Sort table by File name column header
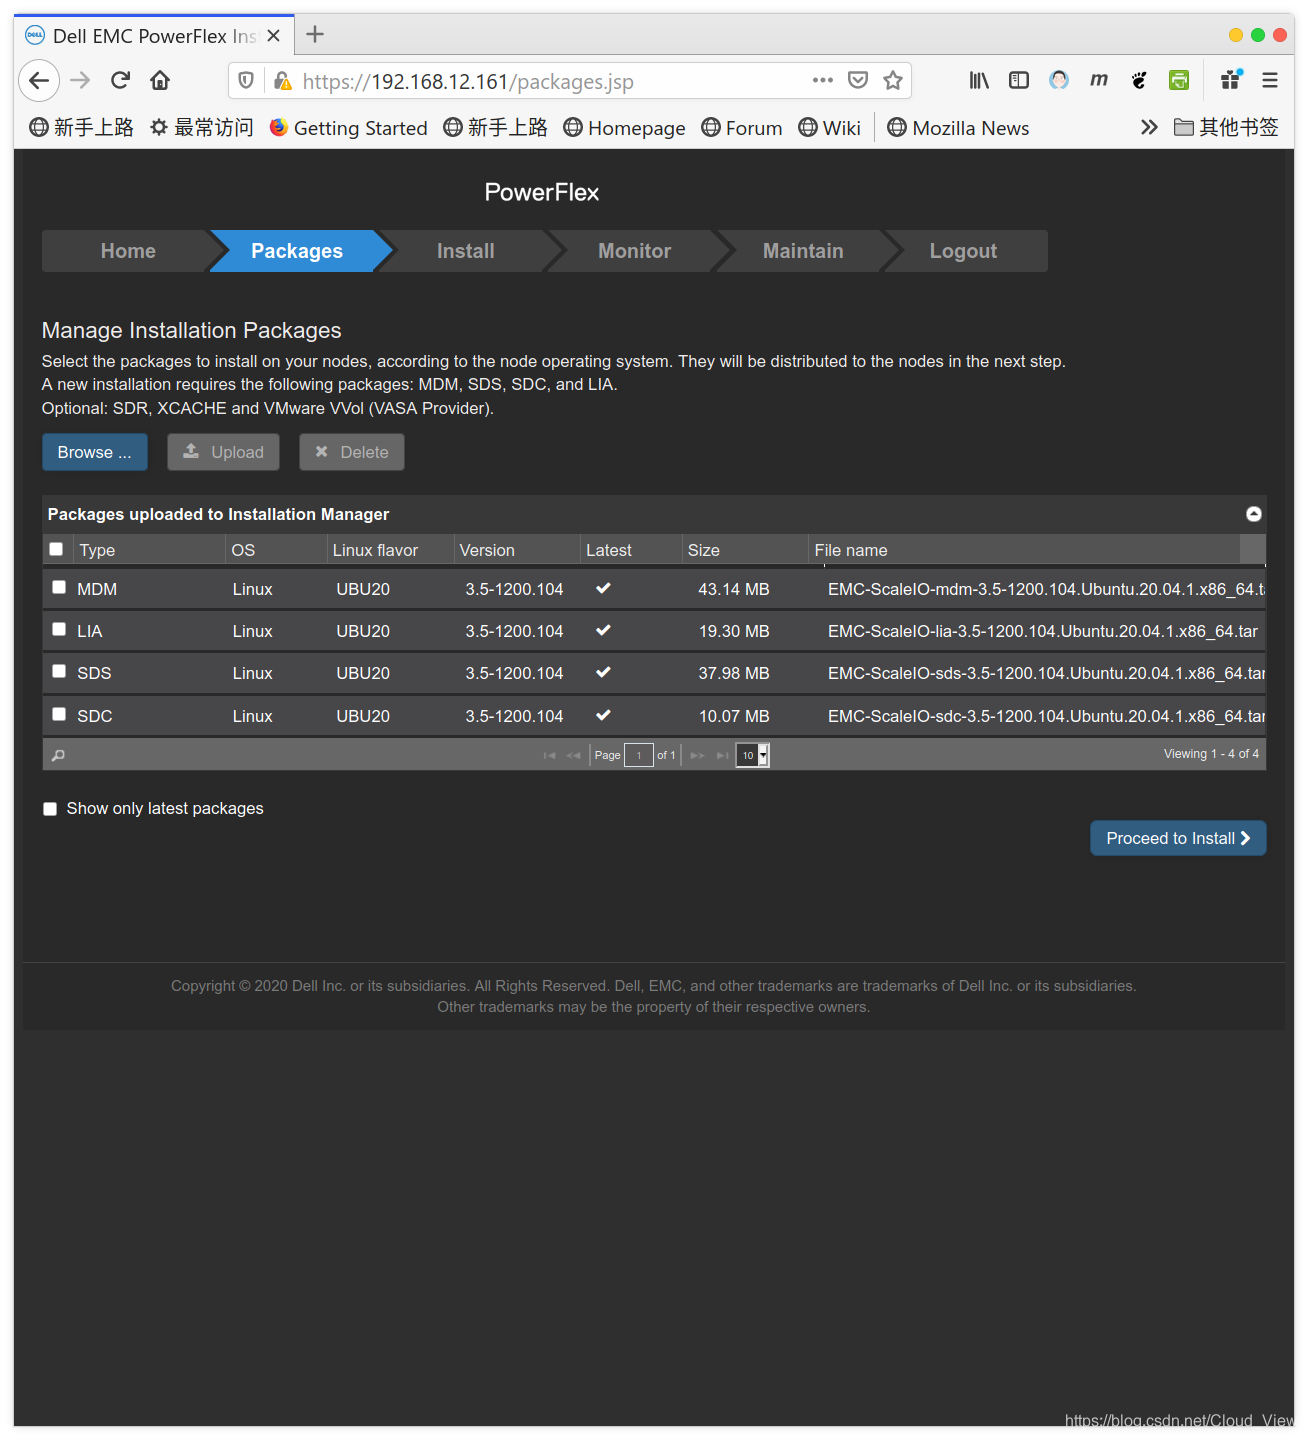The image size is (1308, 1440). [x=1024, y=550]
